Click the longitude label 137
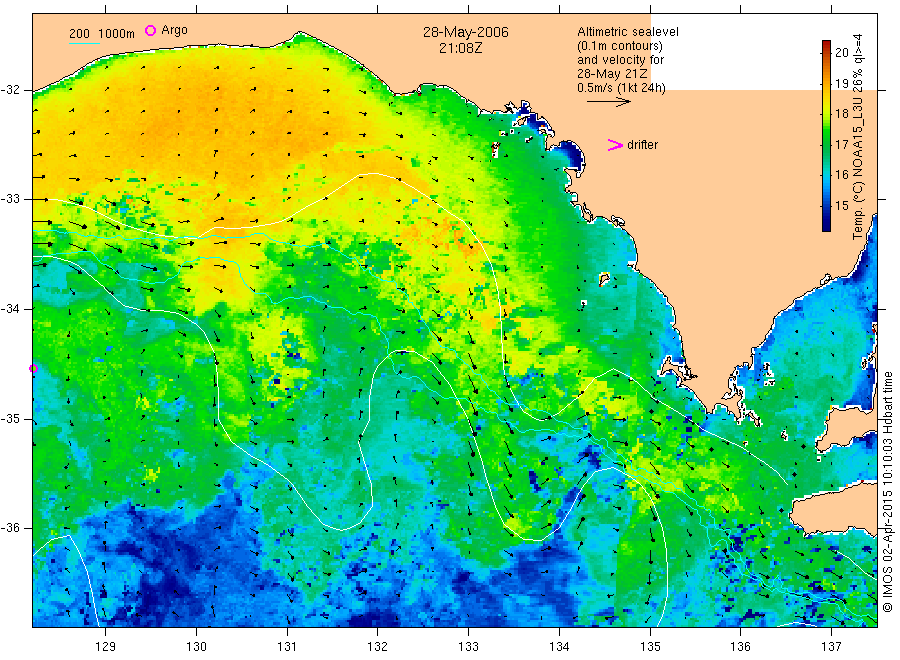This screenshot has width=900, height=660. 831,647
